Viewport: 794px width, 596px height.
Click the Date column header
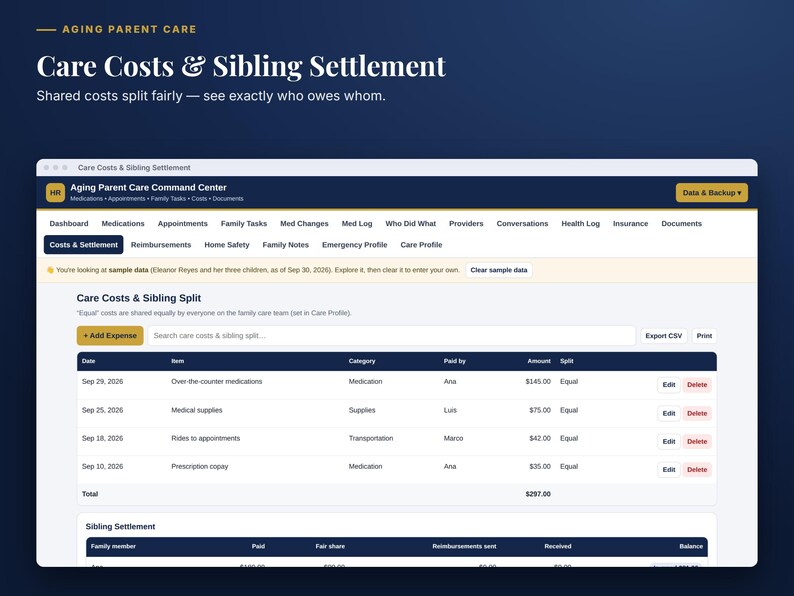(x=89, y=361)
